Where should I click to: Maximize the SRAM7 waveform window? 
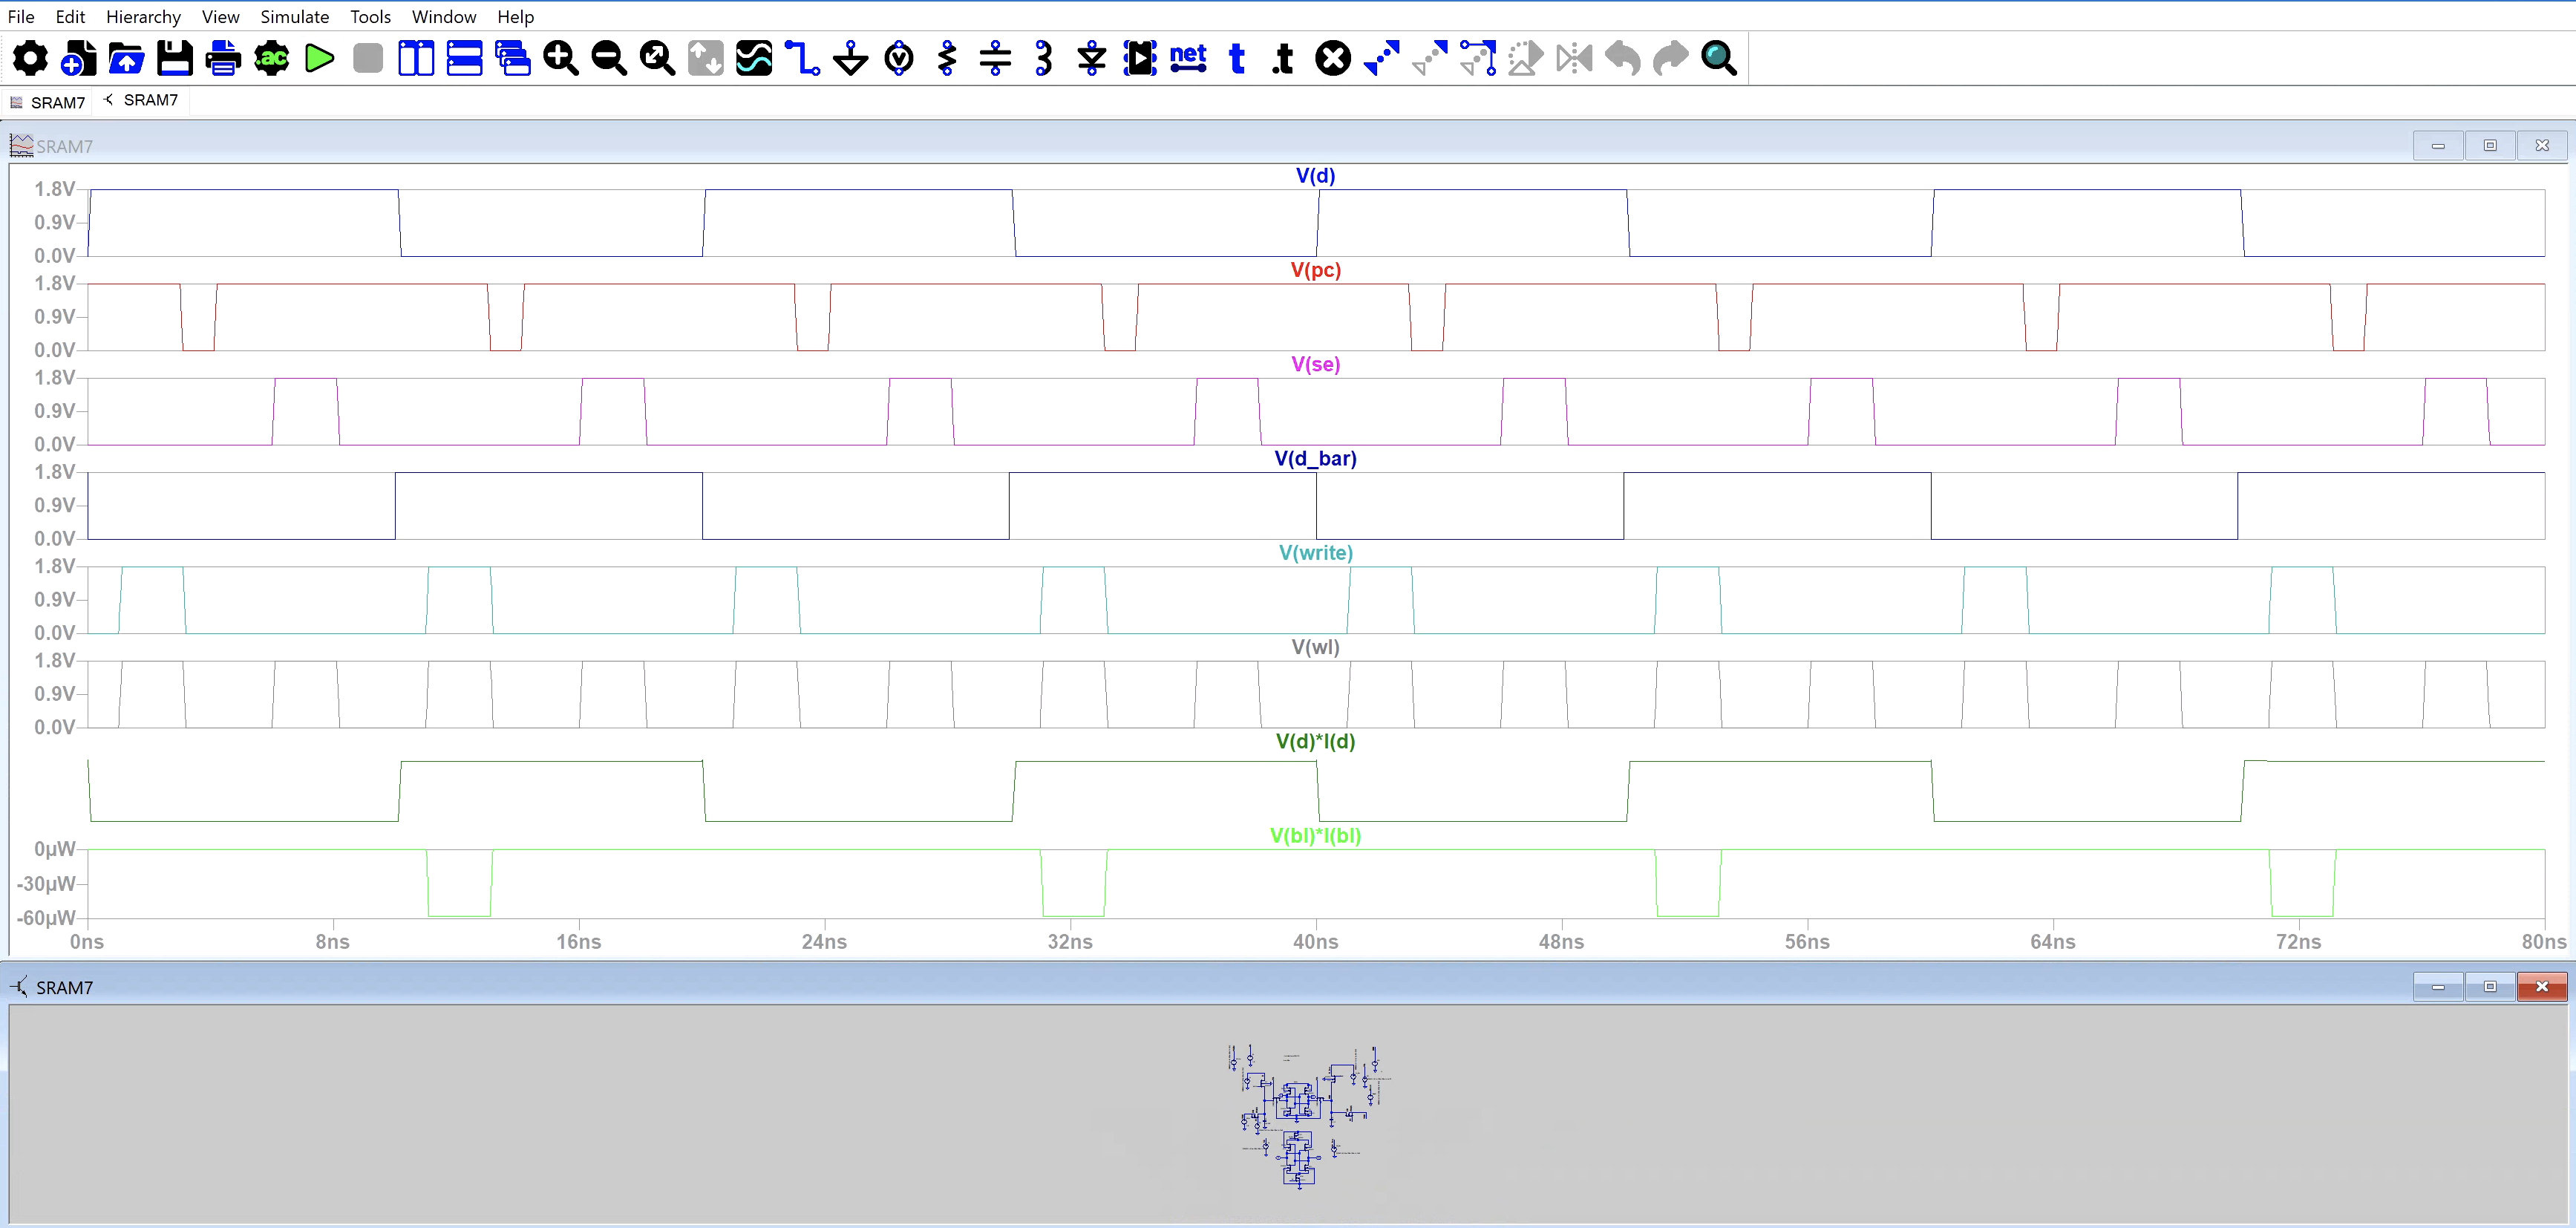click(x=2490, y=146)
